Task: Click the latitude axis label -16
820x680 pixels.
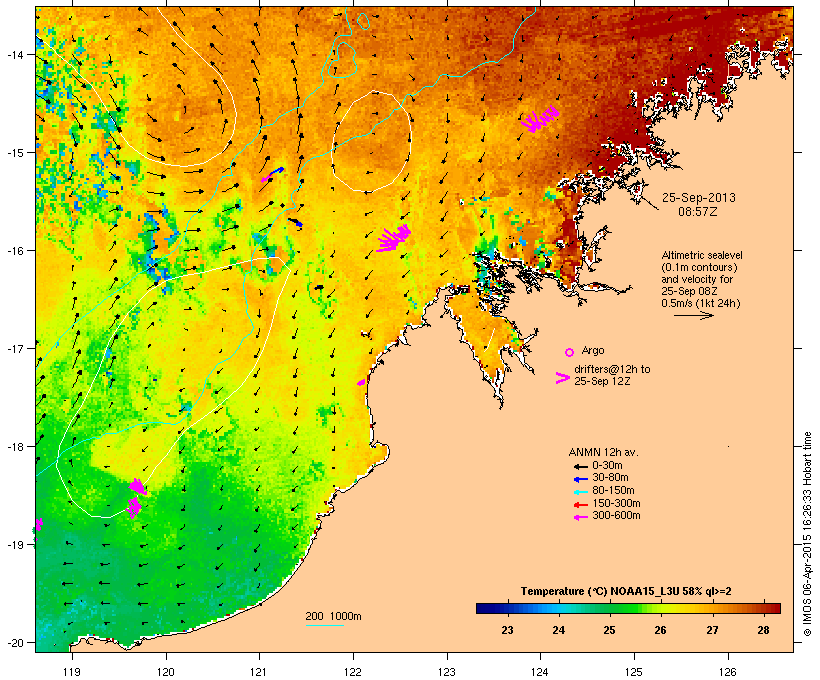Action: 15,251
